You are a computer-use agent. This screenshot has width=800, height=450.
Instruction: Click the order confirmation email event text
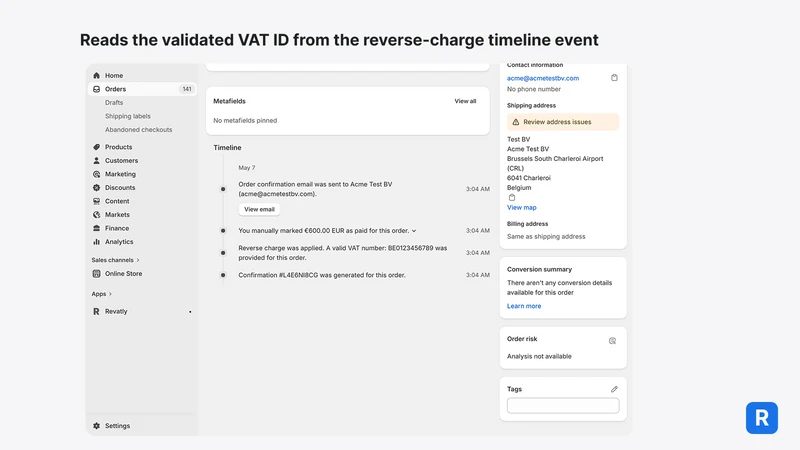tap(315, 189)
